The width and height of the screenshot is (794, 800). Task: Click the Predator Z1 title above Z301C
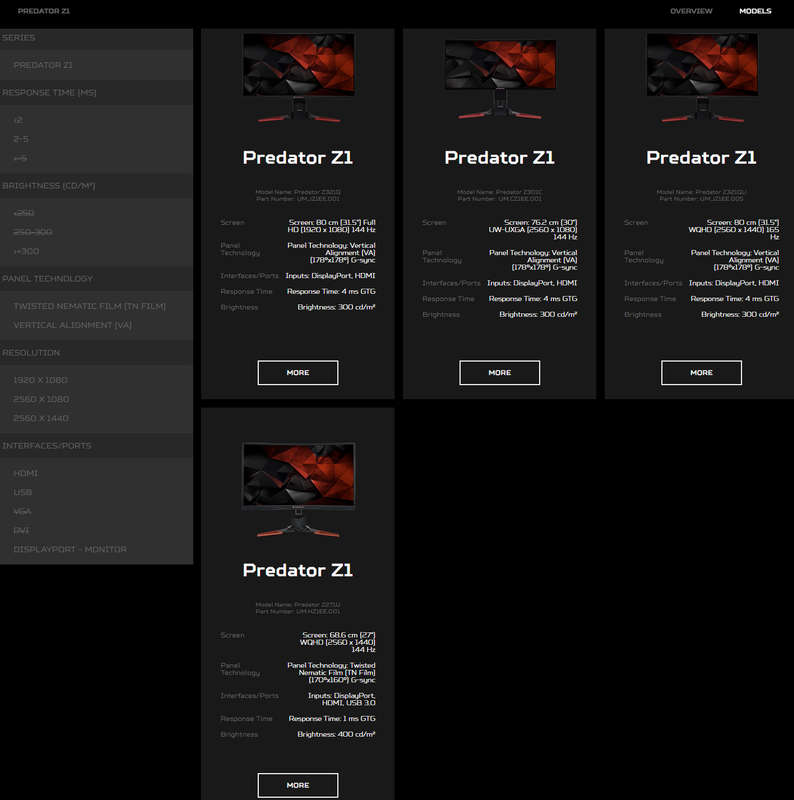point(500,158)
